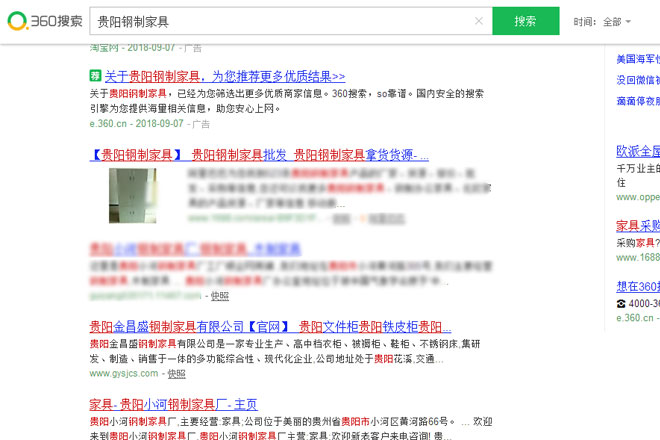Click e.360.cn - 2018-09-07 URL text
660x440 pixels.
pos(136,123)
